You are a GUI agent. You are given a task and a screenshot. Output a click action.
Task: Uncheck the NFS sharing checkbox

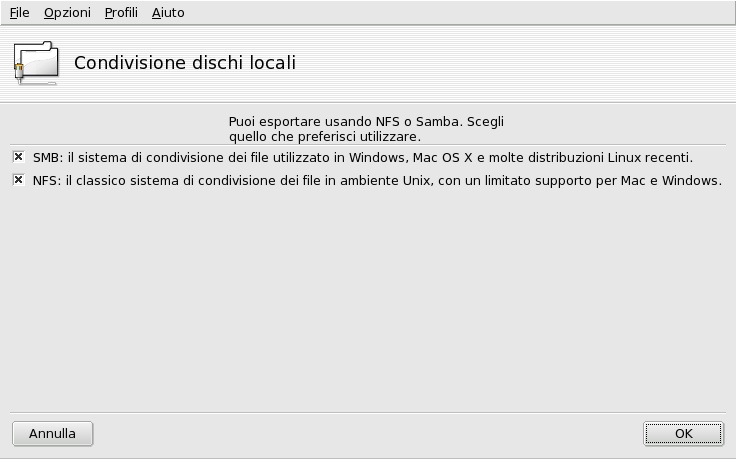18,180
